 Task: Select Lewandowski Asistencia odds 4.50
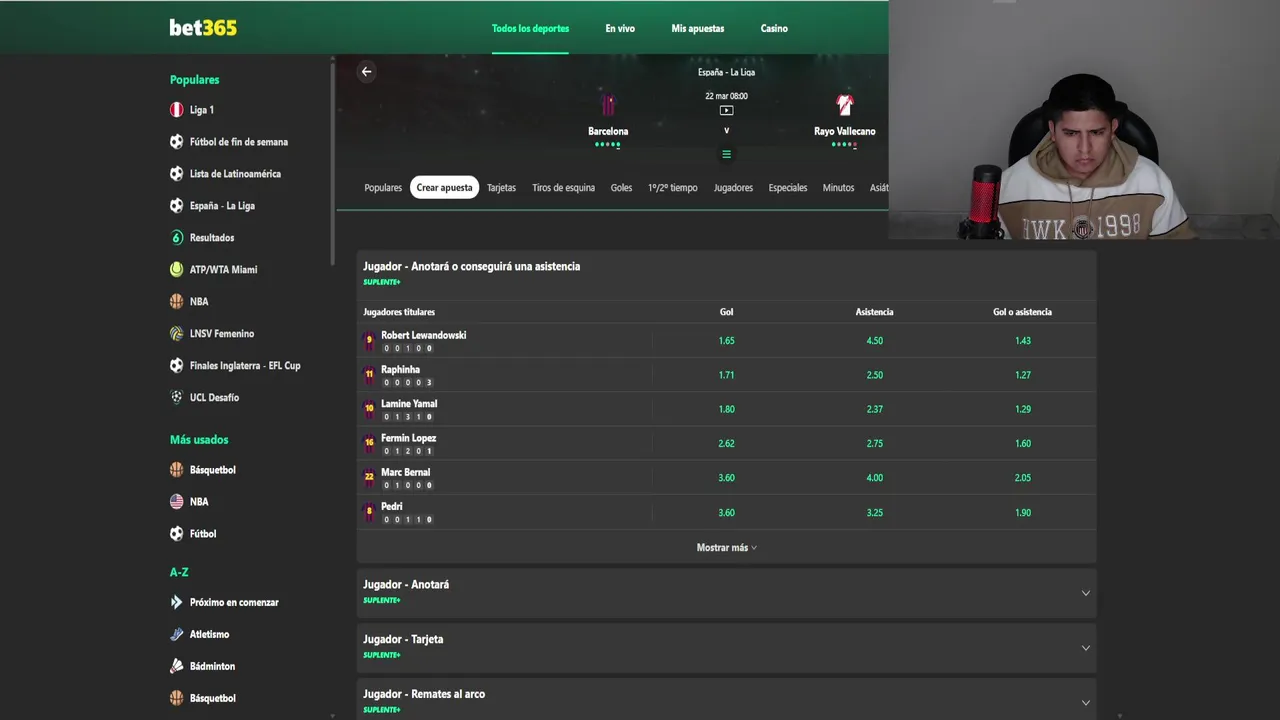click(x=874, y=341)
